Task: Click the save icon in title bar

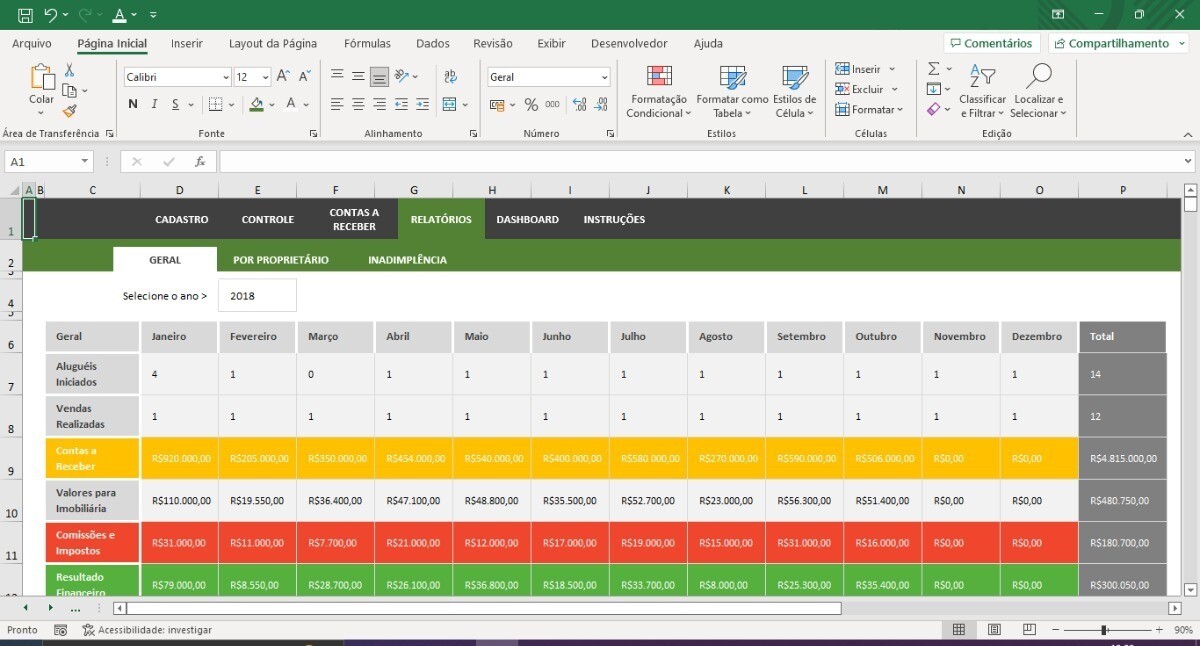Action: [25, 15]
